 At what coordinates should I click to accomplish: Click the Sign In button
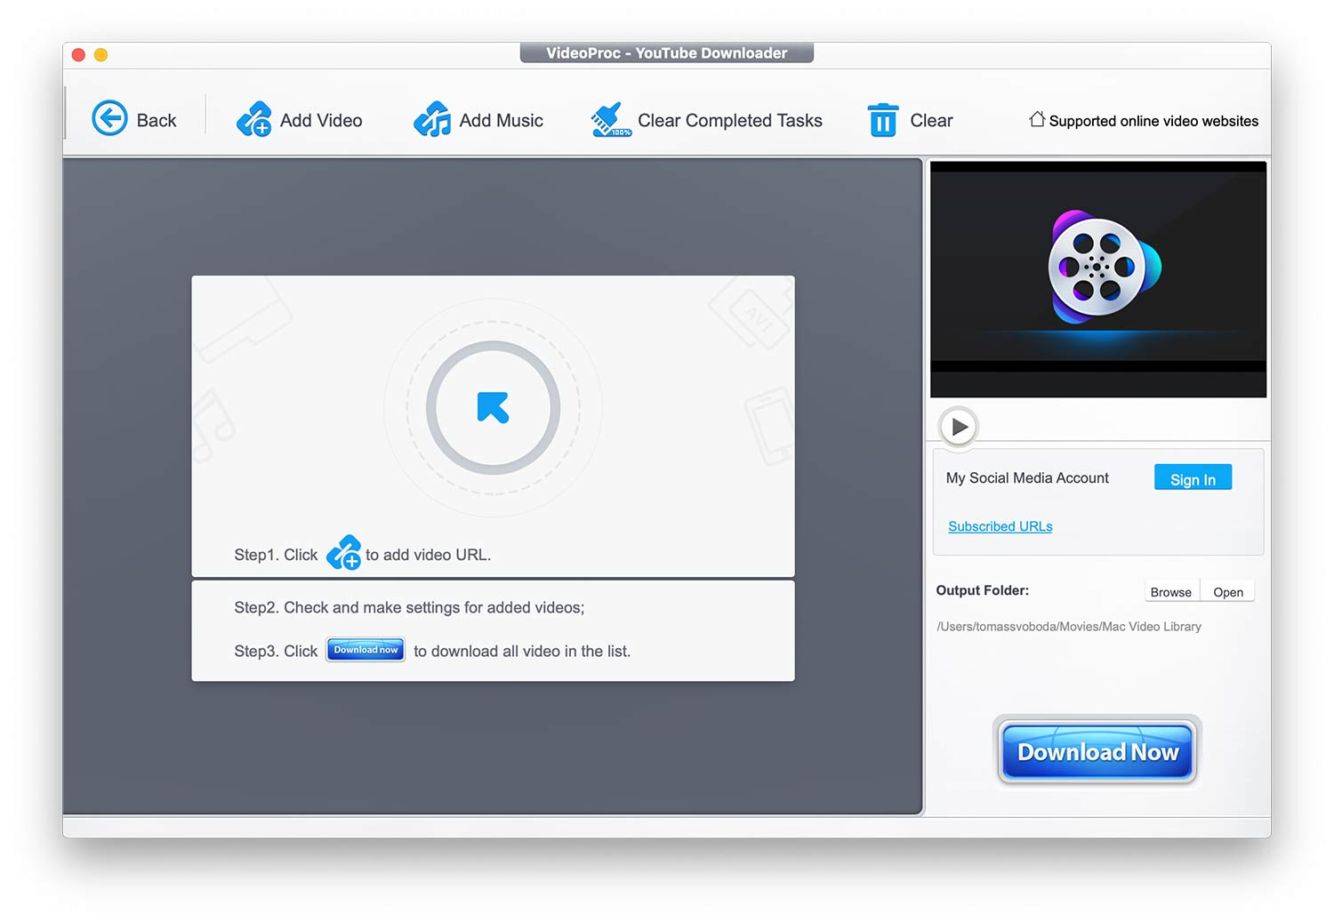tap(1192, 478)
